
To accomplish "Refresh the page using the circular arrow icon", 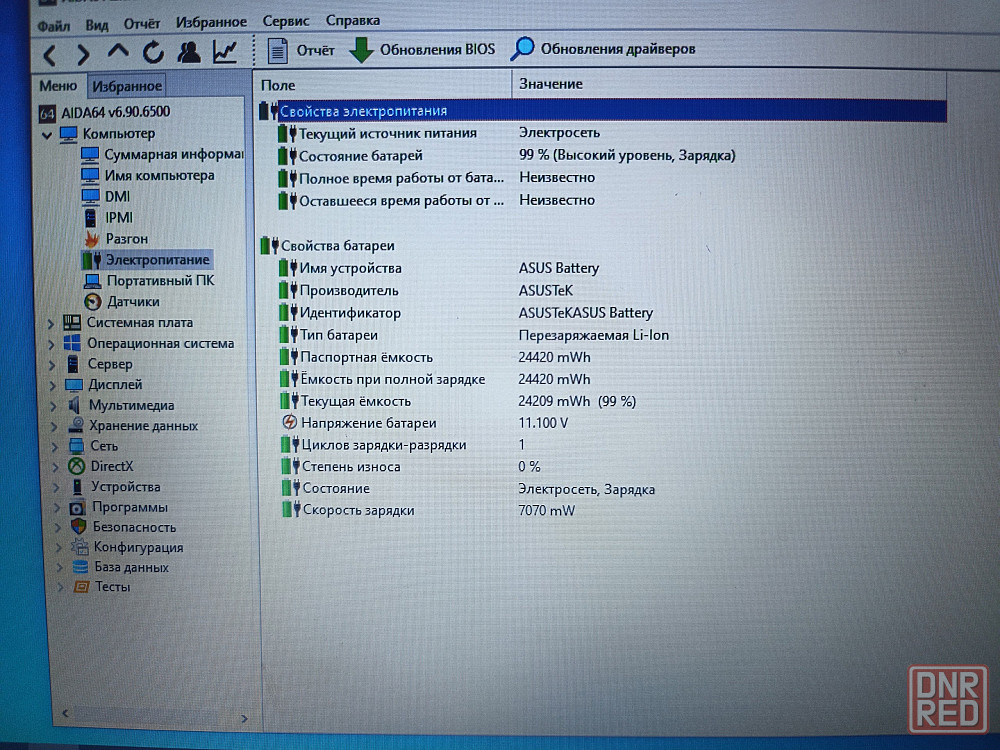I will click(x=153, y=52).
